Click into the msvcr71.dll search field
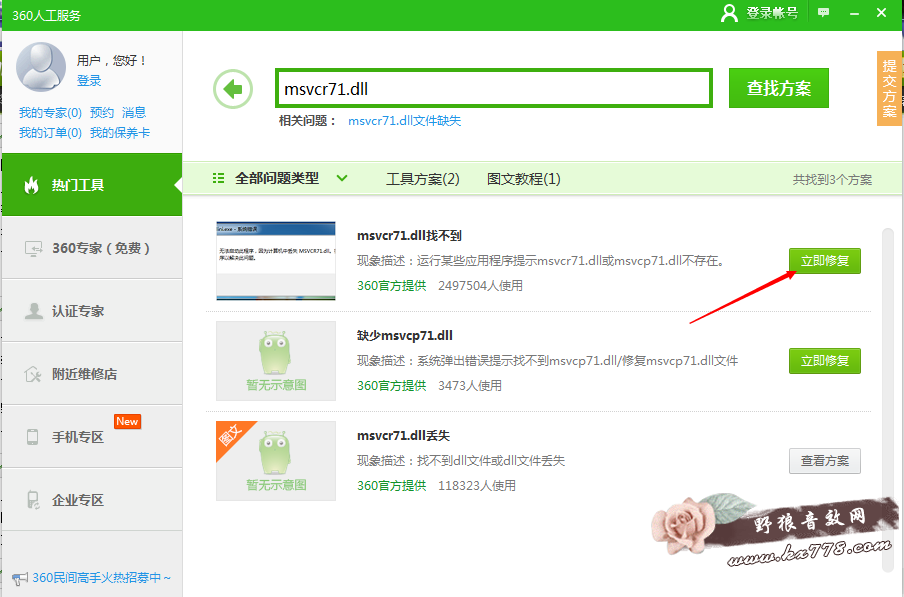The height and width of the screenshot is (597, 904). (494, 88)
